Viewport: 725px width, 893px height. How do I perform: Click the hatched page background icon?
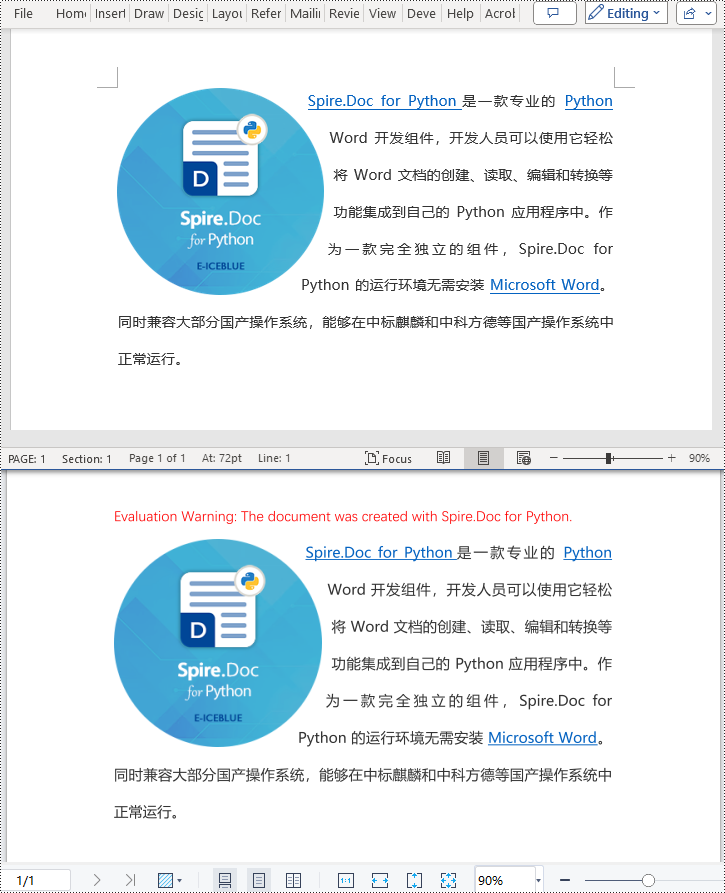coord(165,880)
